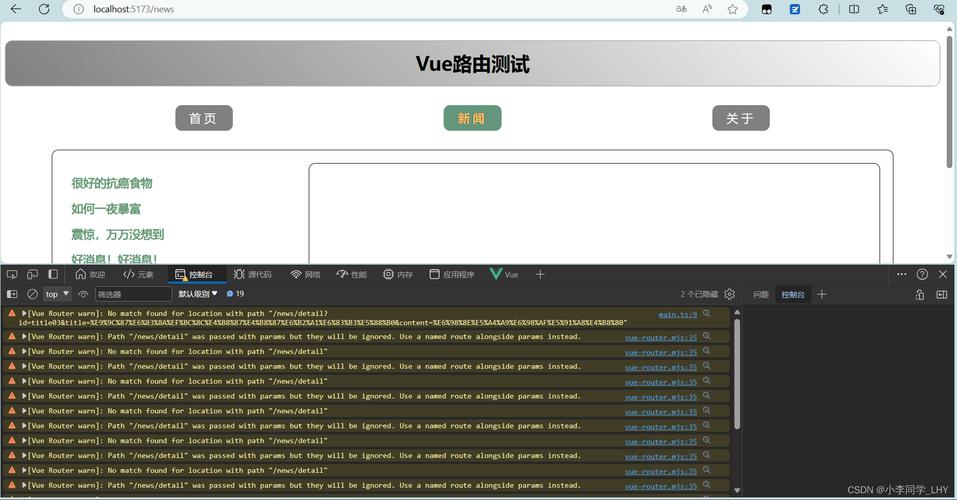The image size is (957, 500).
Task: Open Browser essentials heart icon
Action: (939, 9)
